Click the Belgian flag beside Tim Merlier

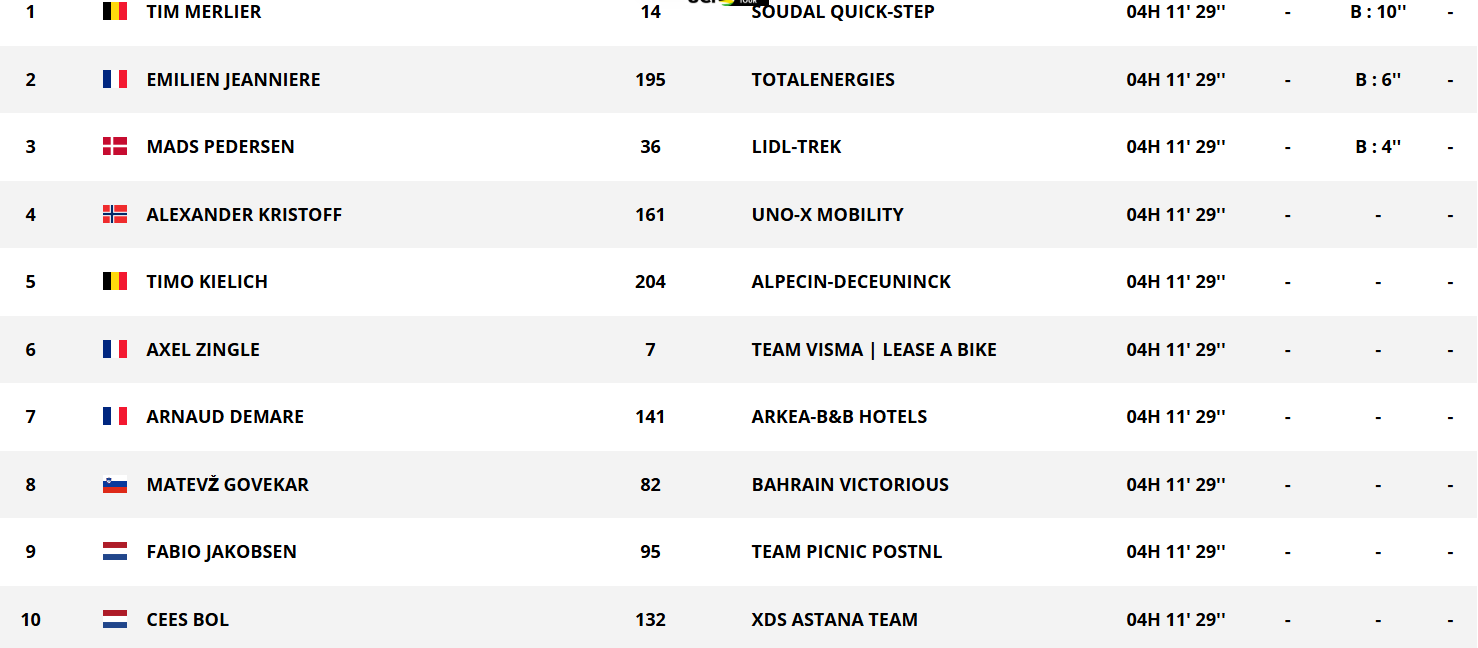click(x=115, y=12)
